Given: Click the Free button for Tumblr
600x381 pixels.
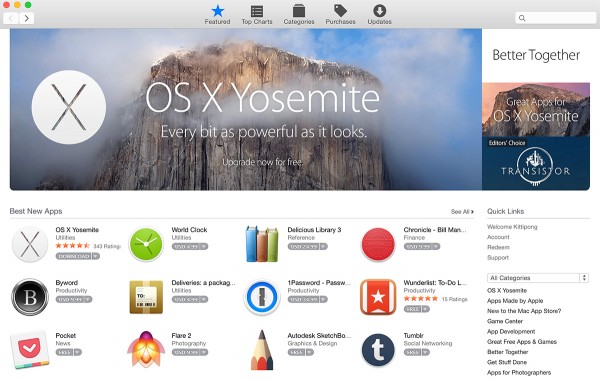Looking at the screenshot, I should [413, 352].
